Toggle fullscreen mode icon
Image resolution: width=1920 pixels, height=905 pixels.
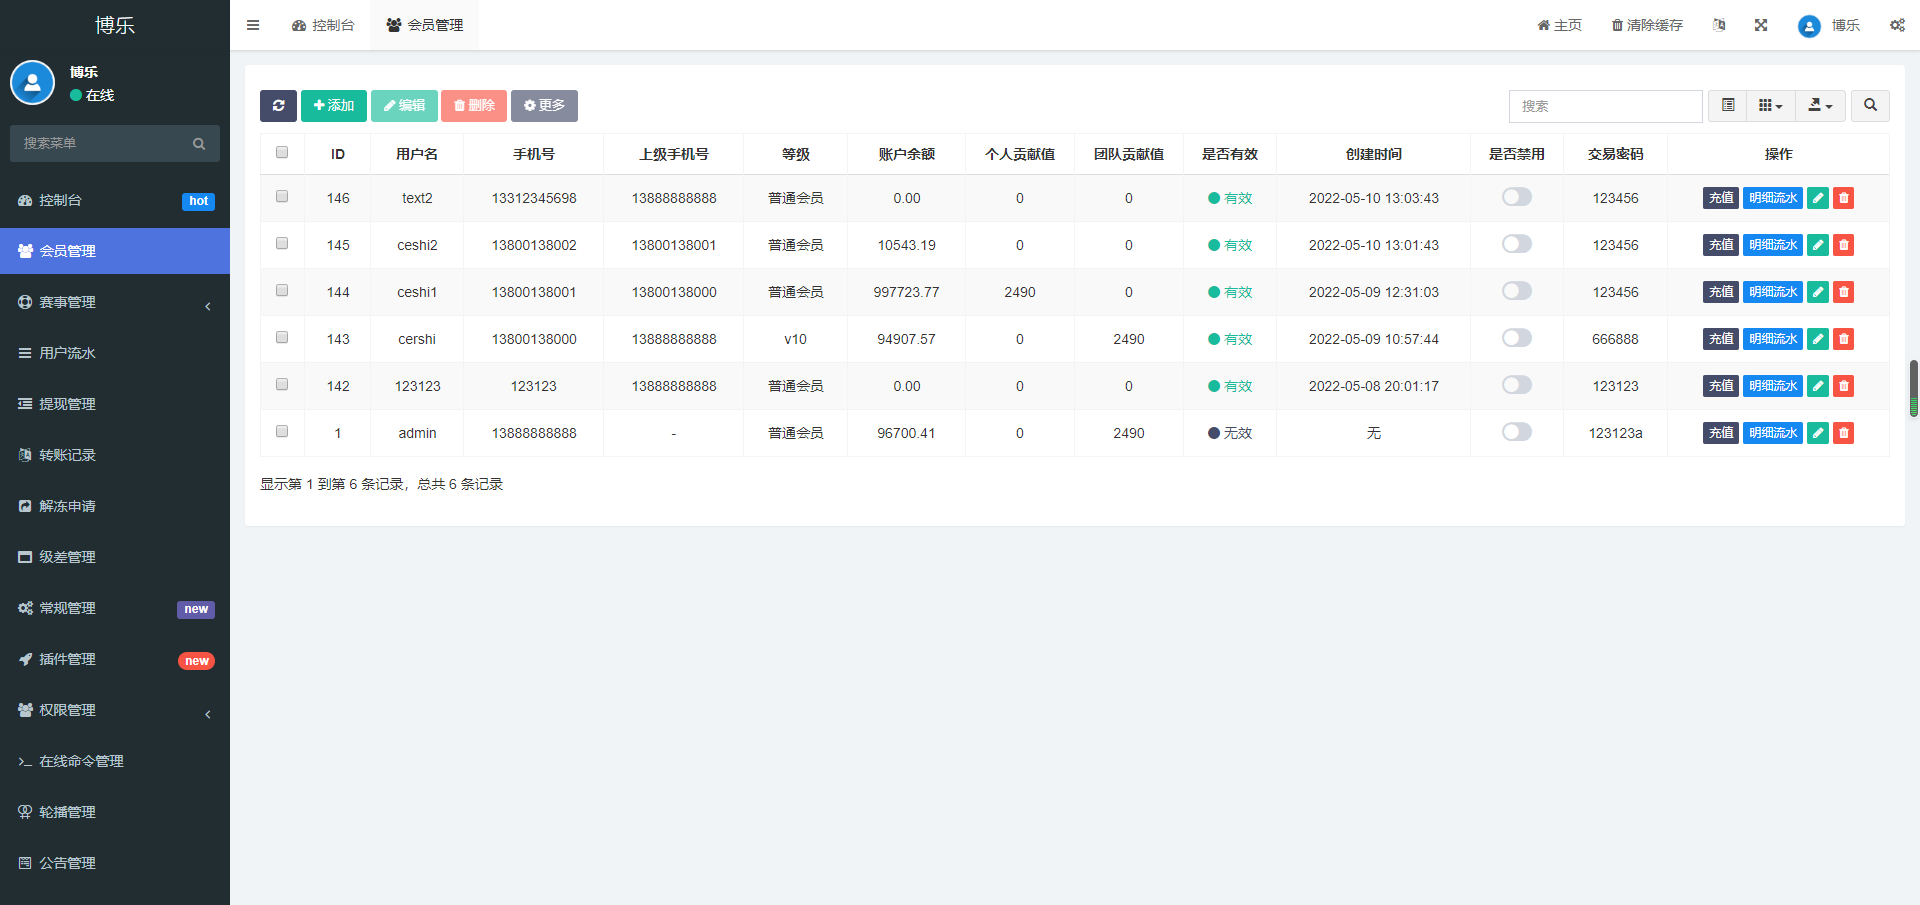point(1761,25)
